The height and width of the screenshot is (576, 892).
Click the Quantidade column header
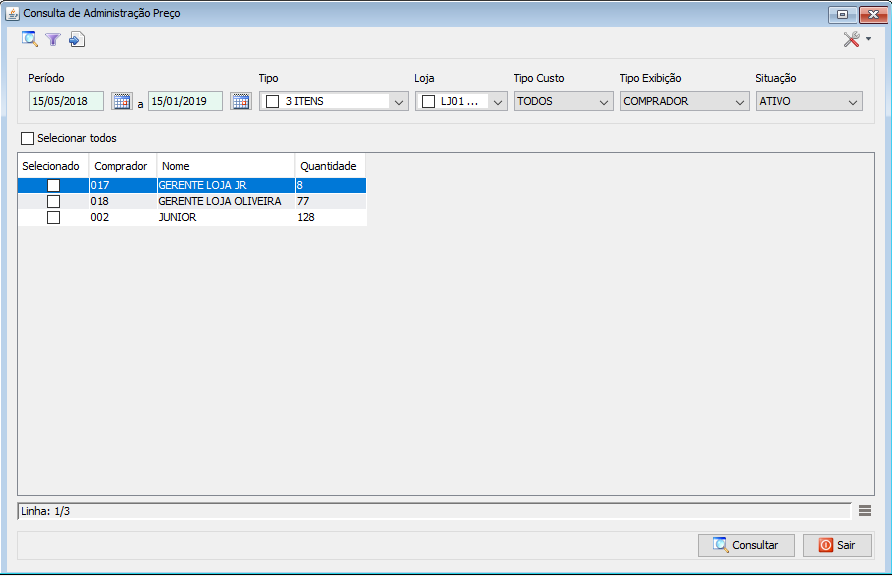[329, 166]
